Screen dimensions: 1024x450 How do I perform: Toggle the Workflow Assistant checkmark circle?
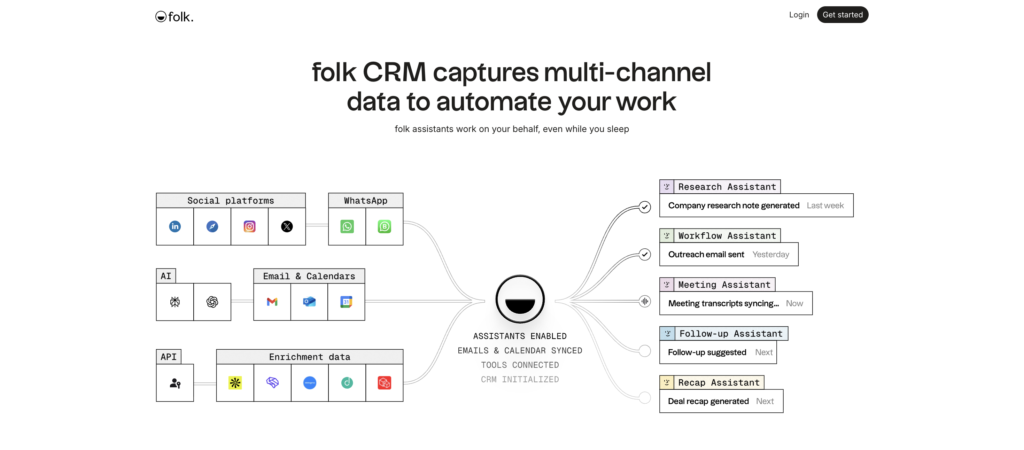coord(645,254)
